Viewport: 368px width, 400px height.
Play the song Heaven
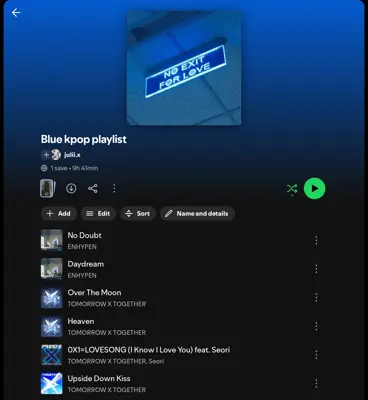coord(81,321)
